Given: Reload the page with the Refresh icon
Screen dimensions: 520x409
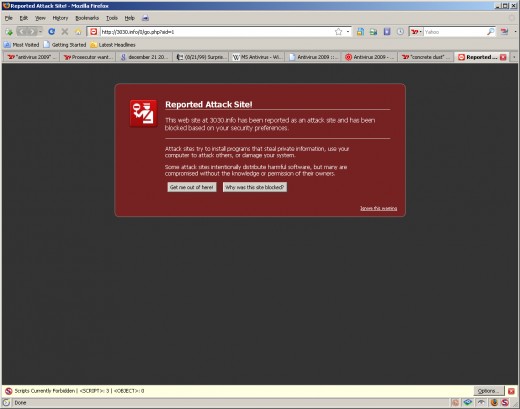Looking at the screenshot, I should pyautogui.click(x=52, y=32).
